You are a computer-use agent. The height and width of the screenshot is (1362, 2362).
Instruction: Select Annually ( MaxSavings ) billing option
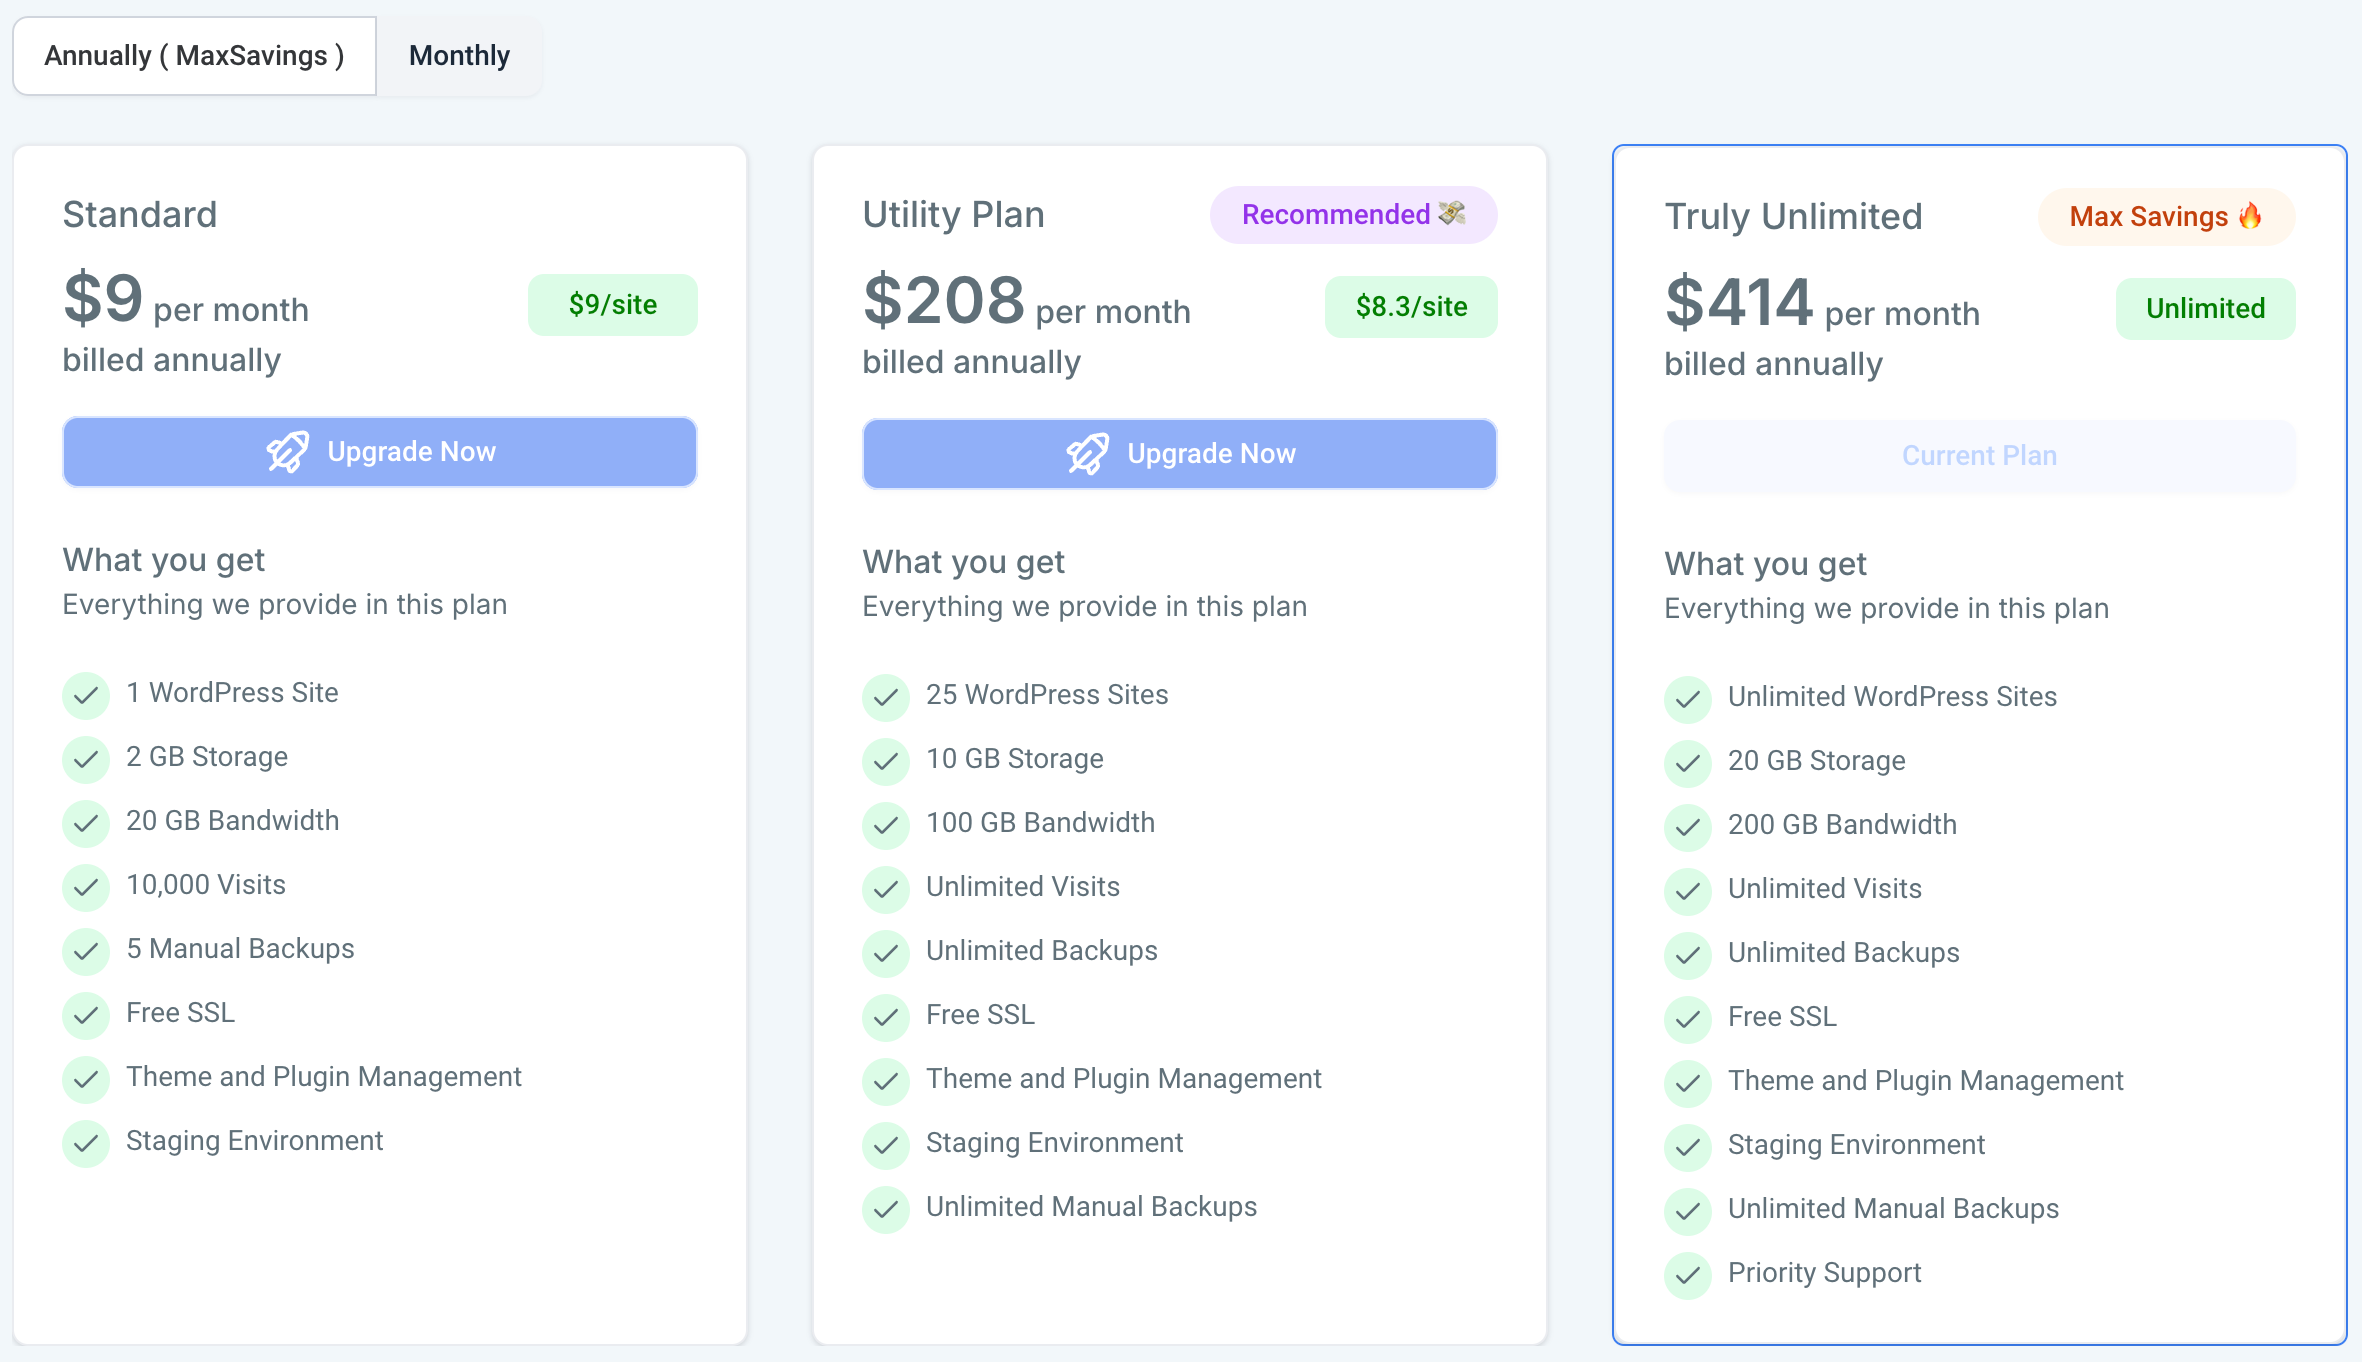pos(194,56)
